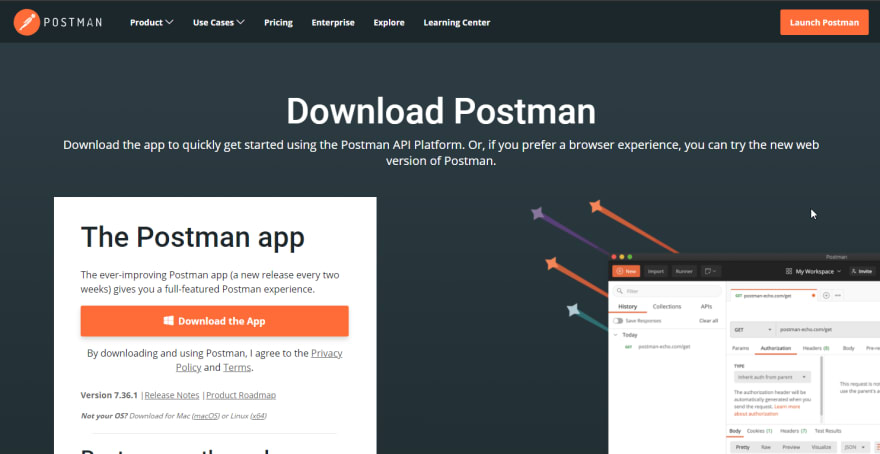Click Runner in the app preview
The image size is (880, 454).
tap(684, 271)
